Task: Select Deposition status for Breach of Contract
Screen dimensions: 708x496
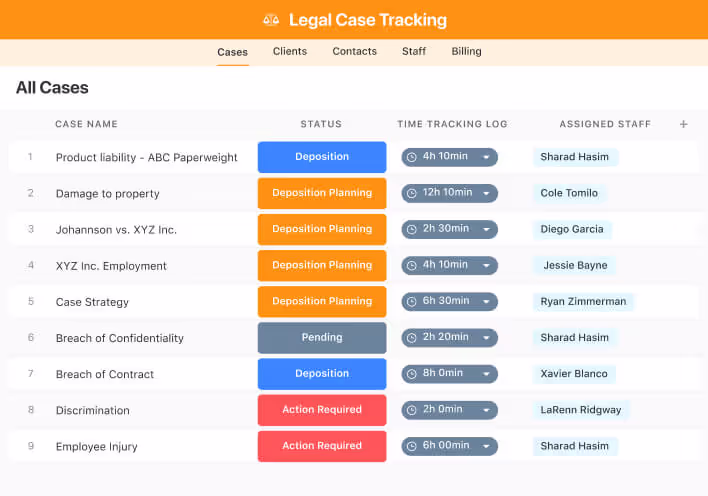Action: click(322, 374)
